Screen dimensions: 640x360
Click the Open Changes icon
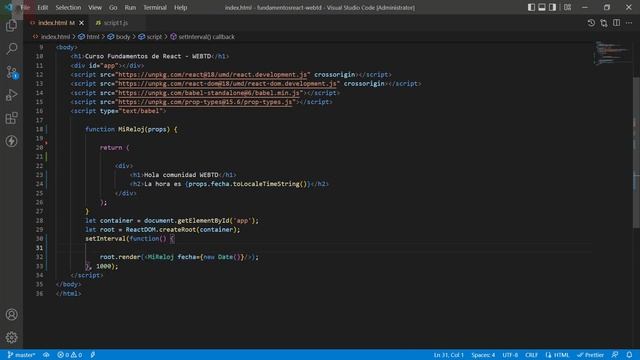click(x=604, y=23)
